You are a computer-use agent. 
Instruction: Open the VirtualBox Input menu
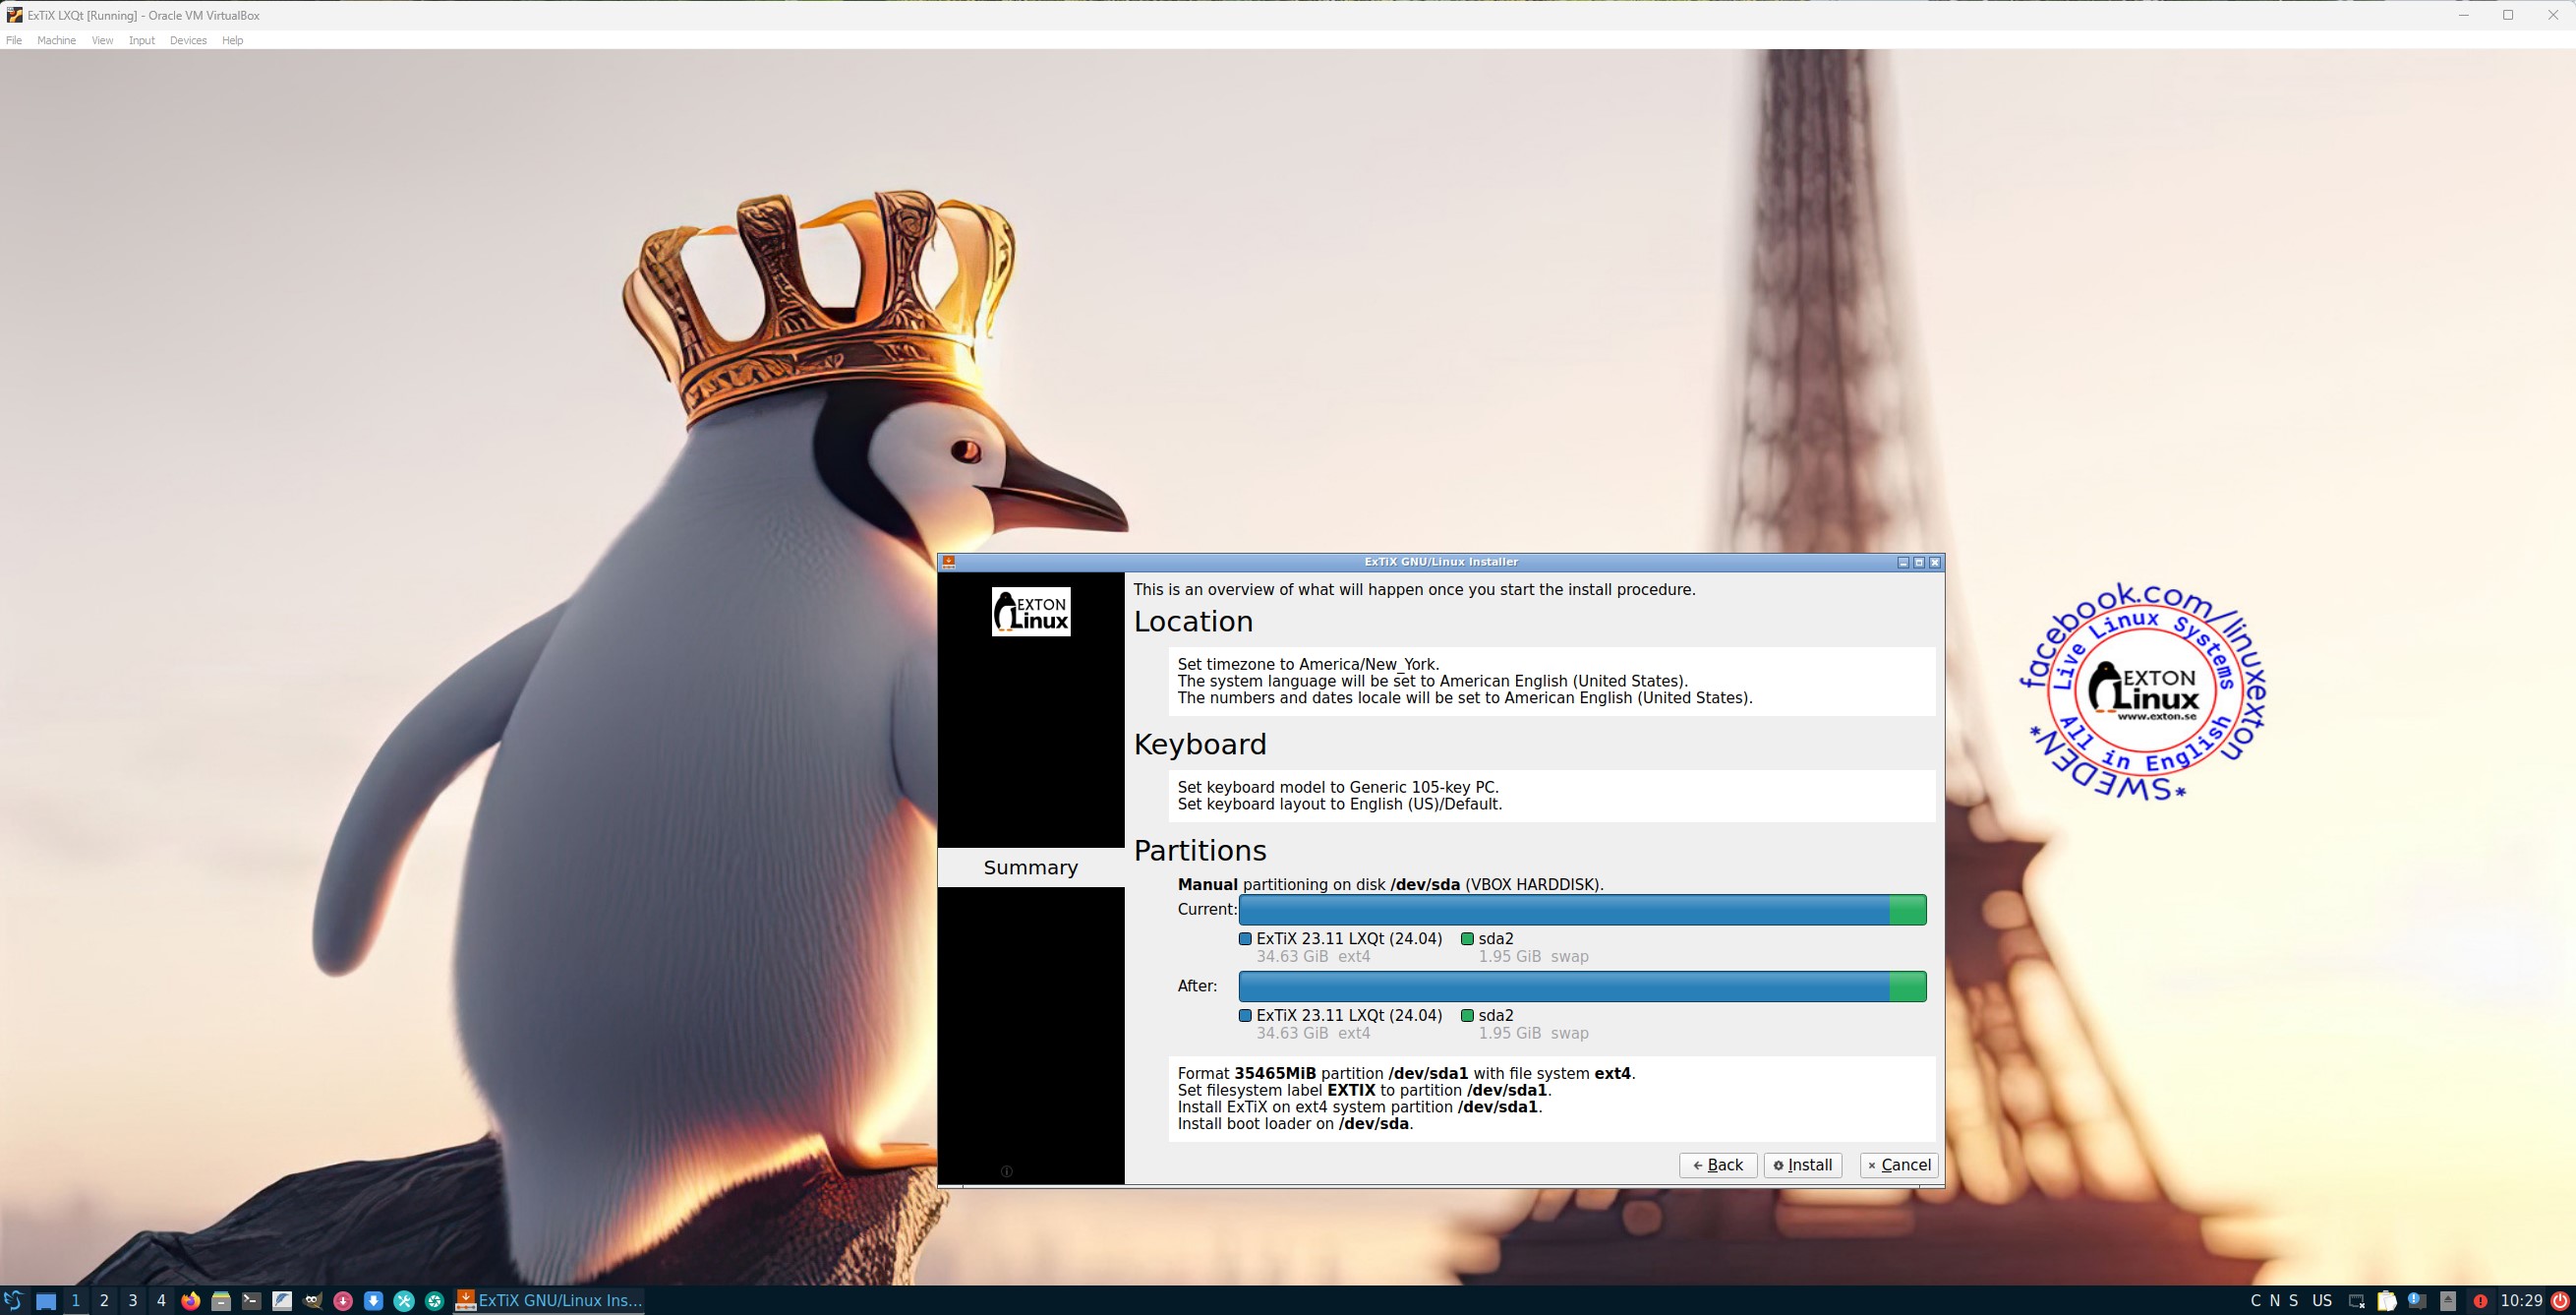(142, 40)
